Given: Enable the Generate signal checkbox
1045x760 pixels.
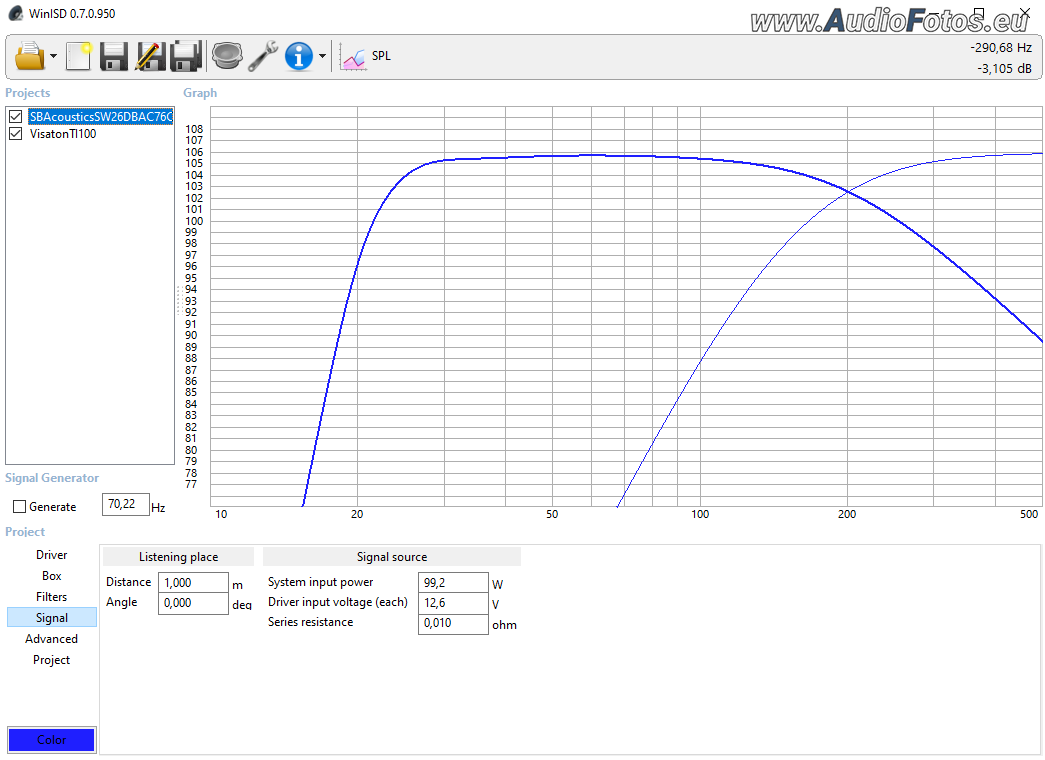Looking at the screenshot, I should (19, 507).
